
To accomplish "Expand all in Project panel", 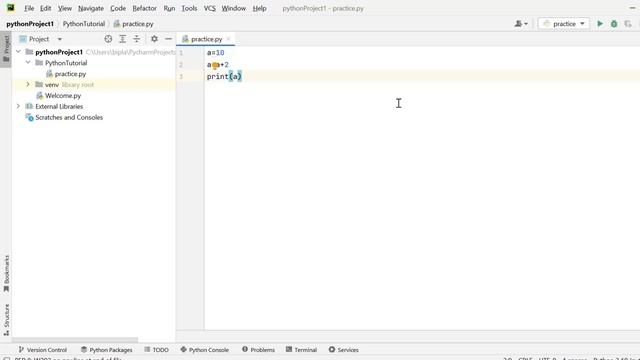I will click(x=122, y=39).
